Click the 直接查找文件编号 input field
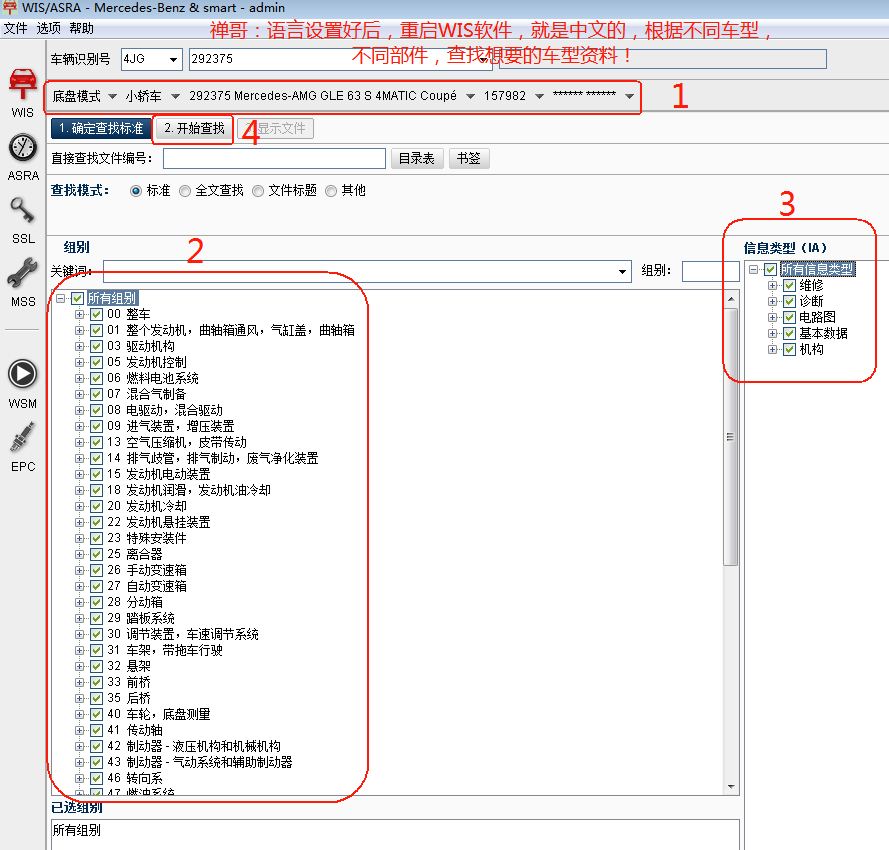 273,158
